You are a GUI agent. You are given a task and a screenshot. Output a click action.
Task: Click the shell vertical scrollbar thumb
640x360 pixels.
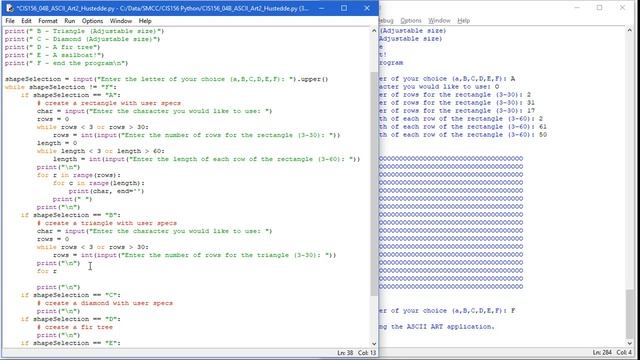(629, 313)
